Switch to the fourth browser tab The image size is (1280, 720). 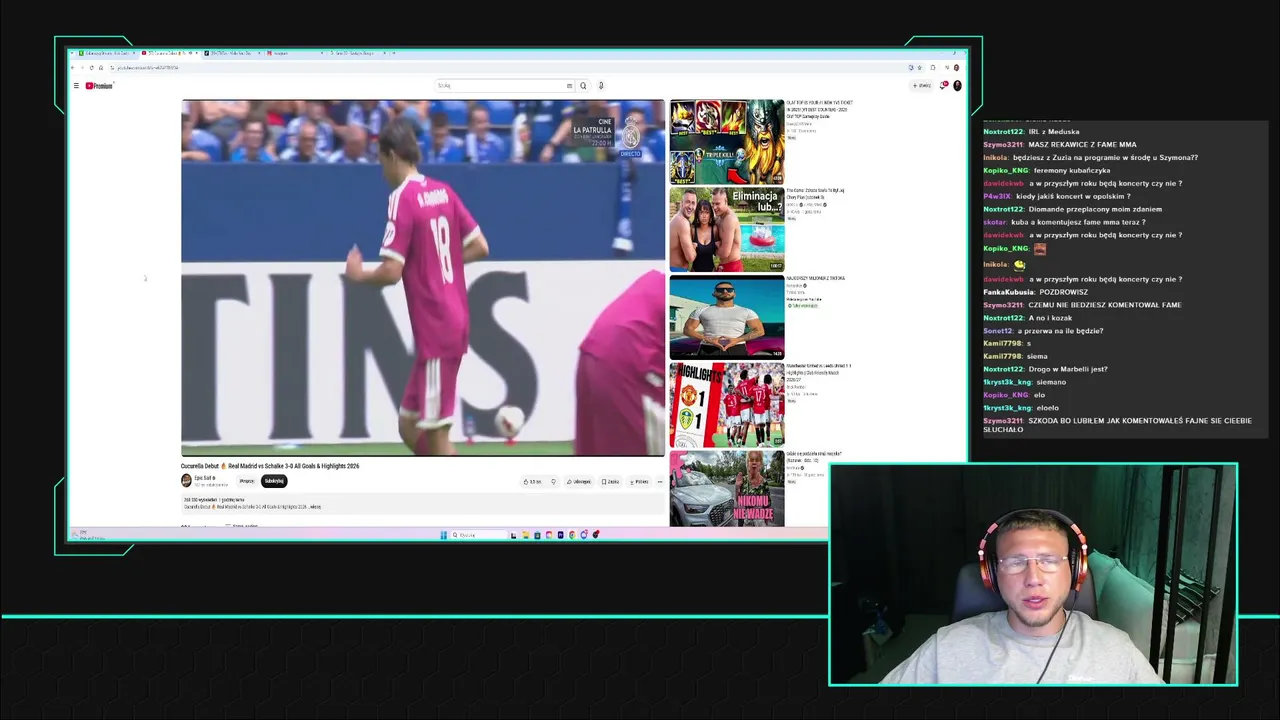click(x=293, y=53)
